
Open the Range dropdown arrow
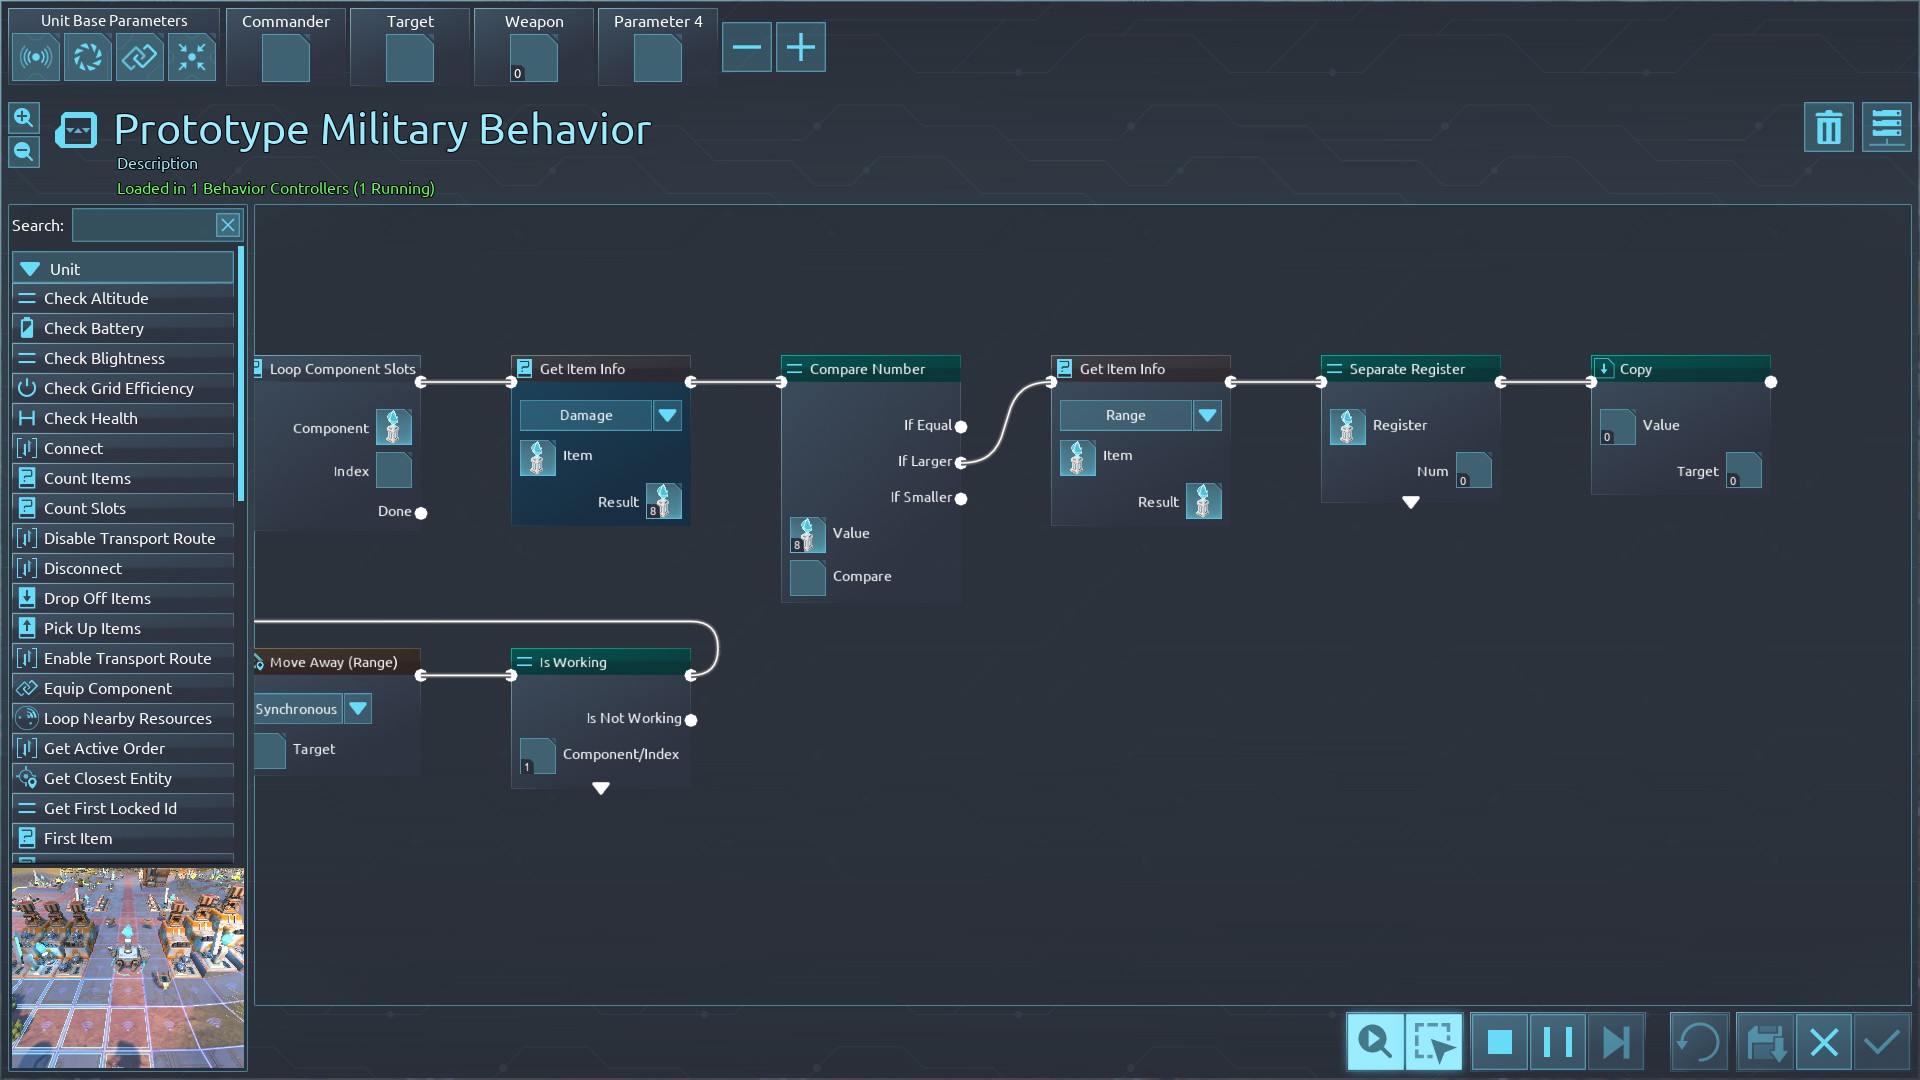click(x=1207, y=415)
